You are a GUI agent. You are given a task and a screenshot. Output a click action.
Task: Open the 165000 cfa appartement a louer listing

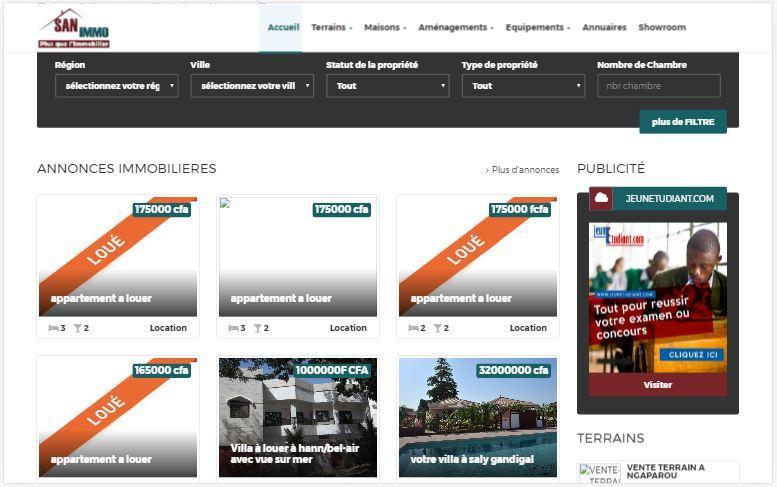coord(118,417)
